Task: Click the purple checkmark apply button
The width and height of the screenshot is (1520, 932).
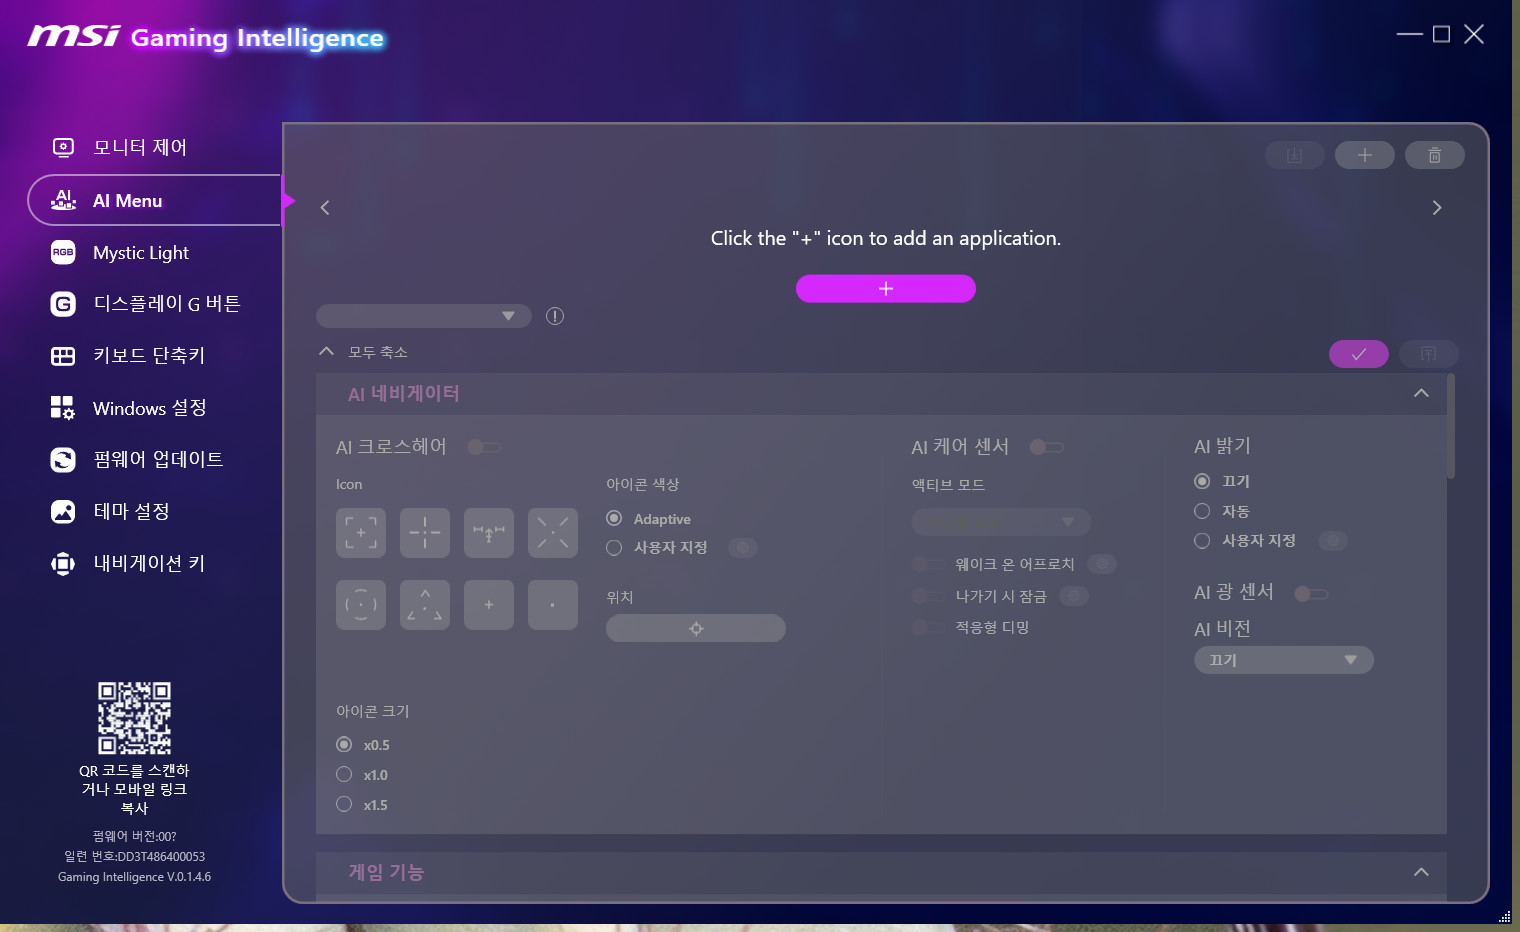Action: (1358, 354)
